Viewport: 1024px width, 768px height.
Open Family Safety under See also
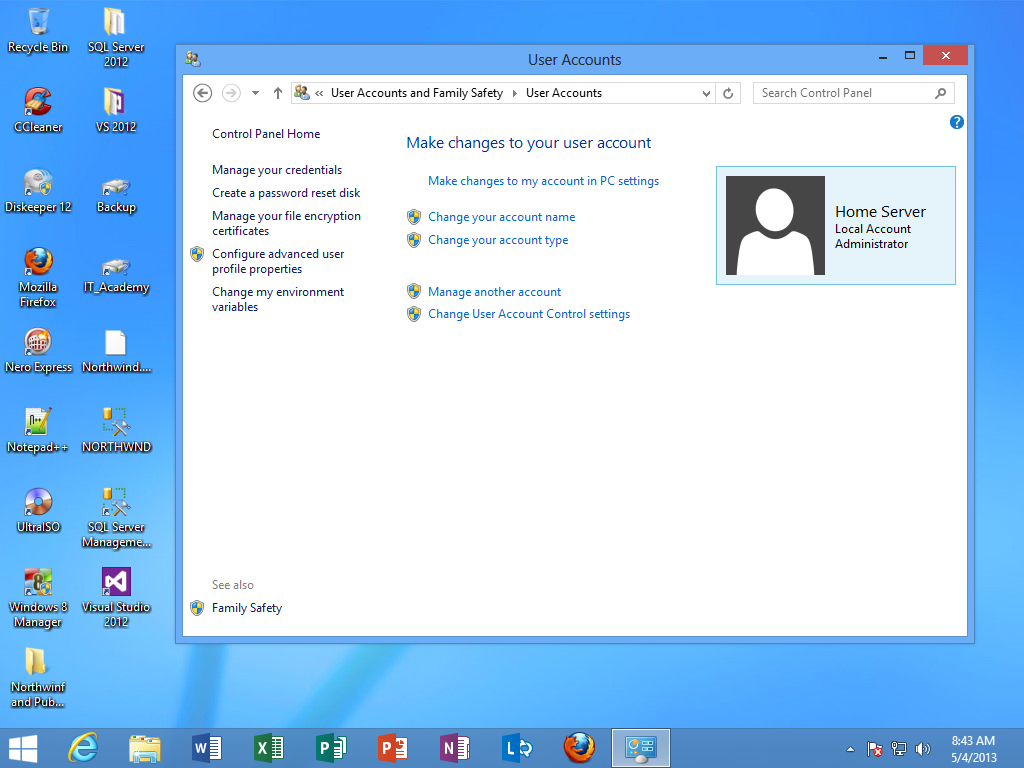pos(247,608)
